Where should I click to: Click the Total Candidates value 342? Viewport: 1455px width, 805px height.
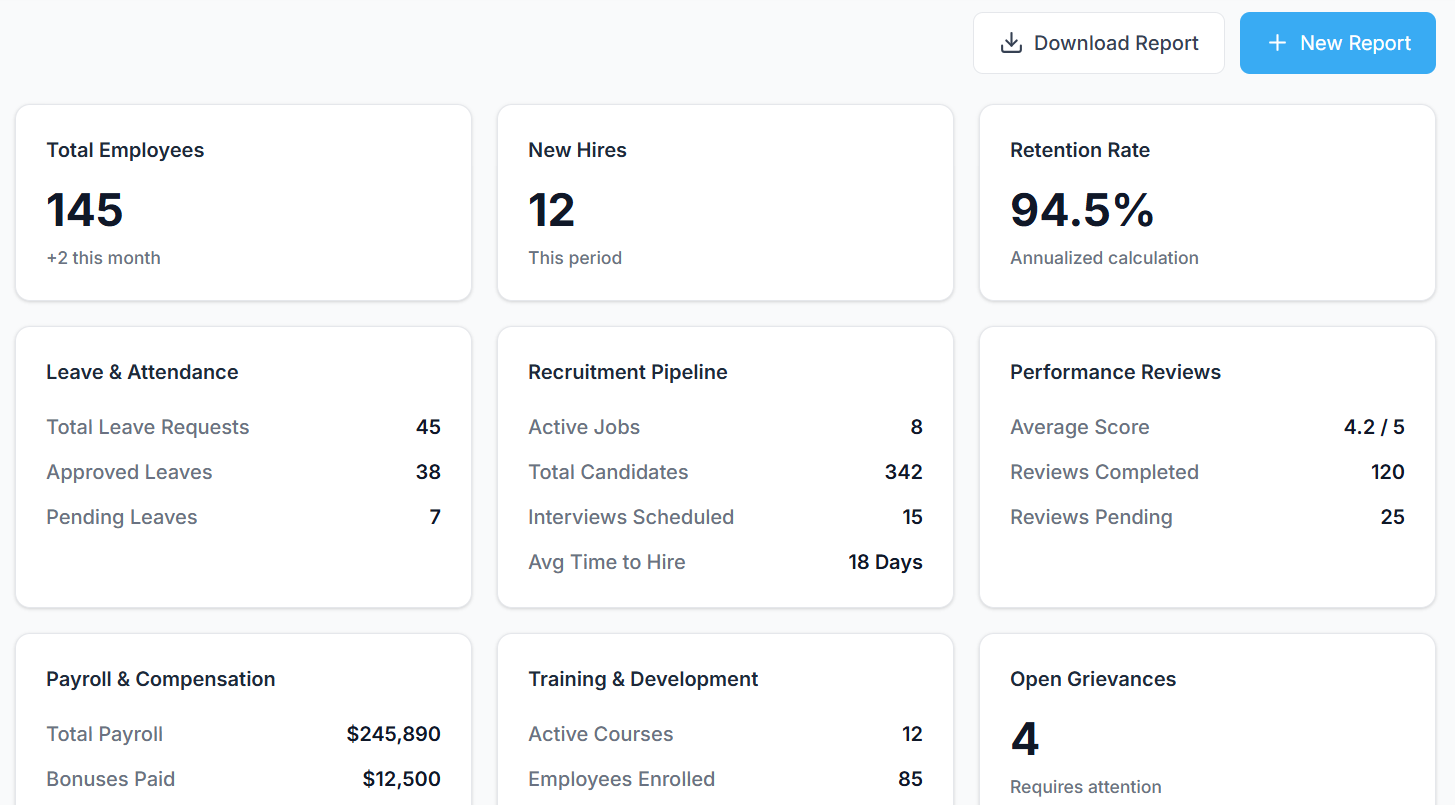point(904,472)
